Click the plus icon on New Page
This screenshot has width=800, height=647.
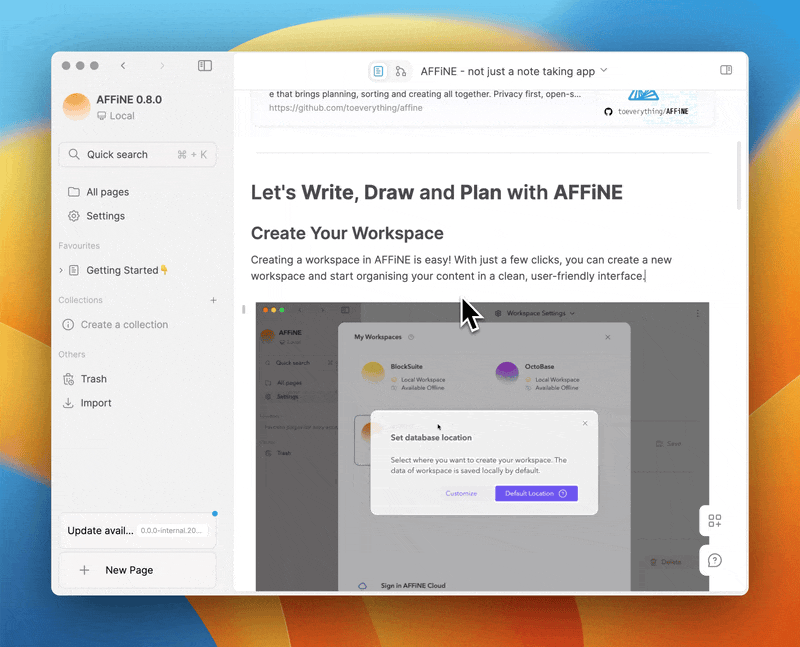click(85, 570)
